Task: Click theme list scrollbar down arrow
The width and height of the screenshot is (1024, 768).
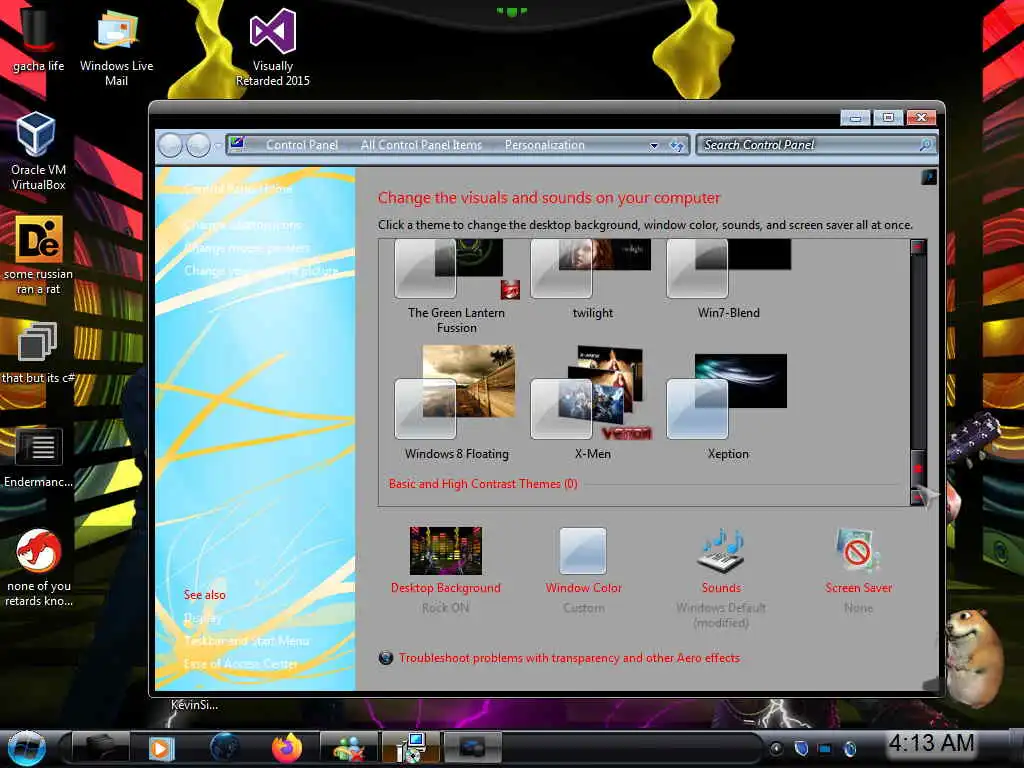Action: (918, 498)
